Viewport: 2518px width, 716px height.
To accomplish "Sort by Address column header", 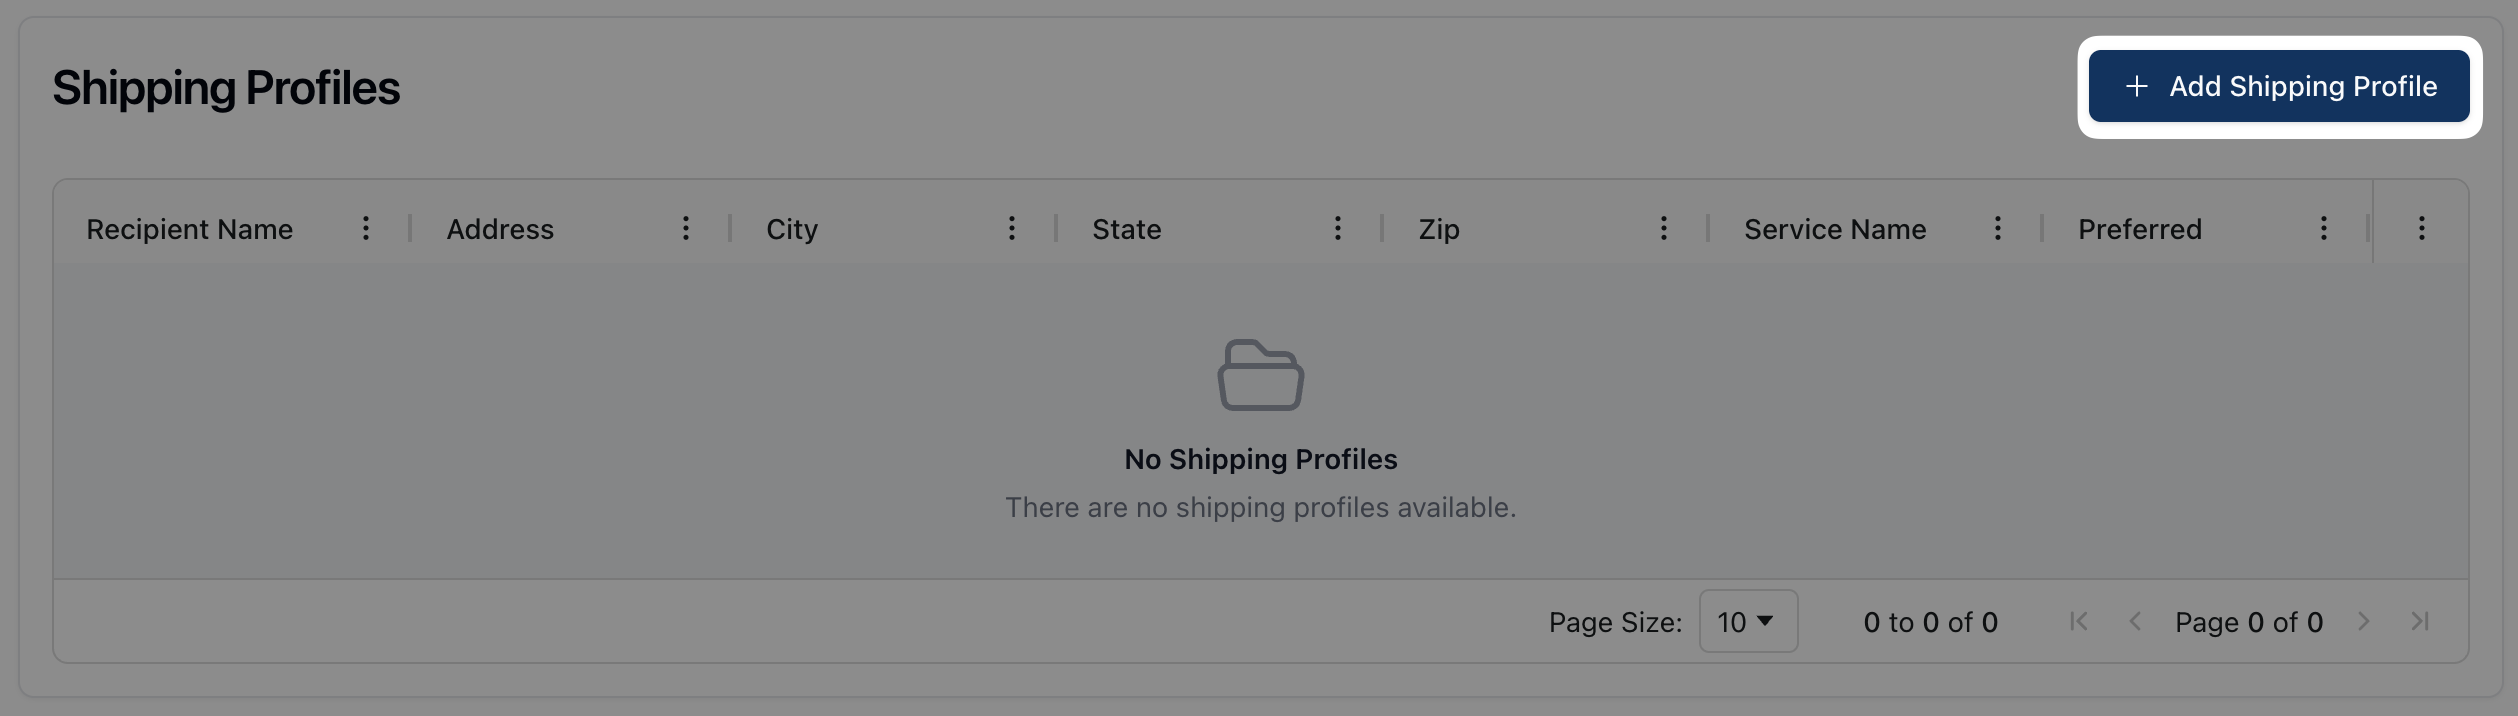I will pyautogui.click(x=500, y=230).
